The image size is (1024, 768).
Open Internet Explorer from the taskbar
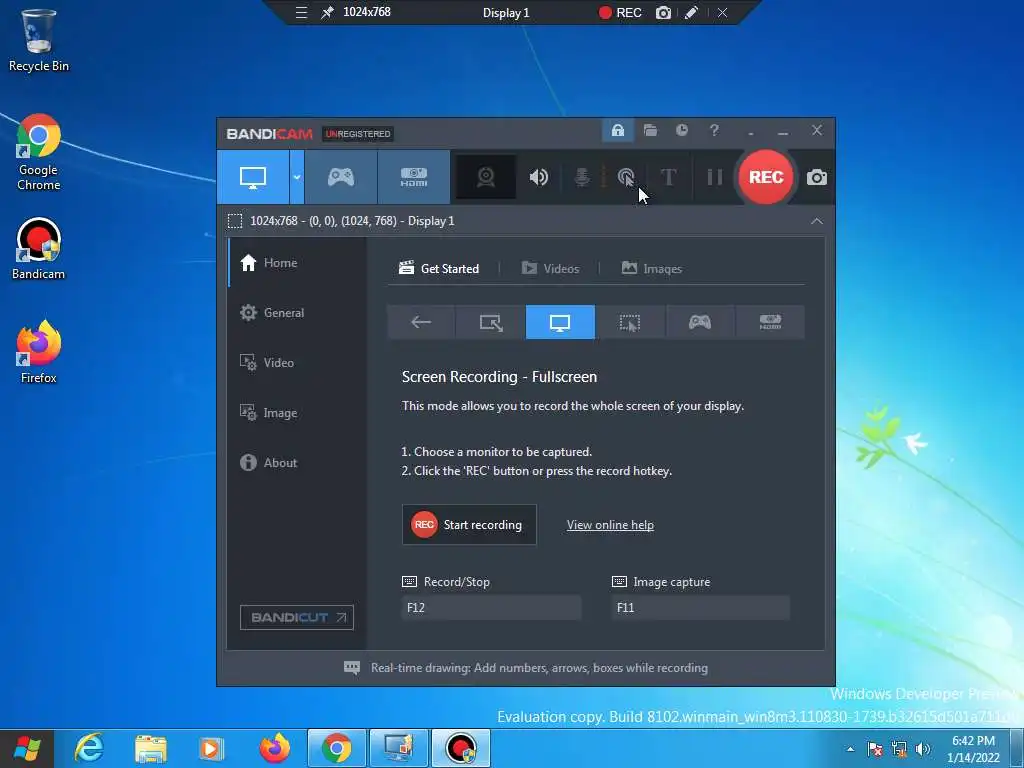point(89,748)
